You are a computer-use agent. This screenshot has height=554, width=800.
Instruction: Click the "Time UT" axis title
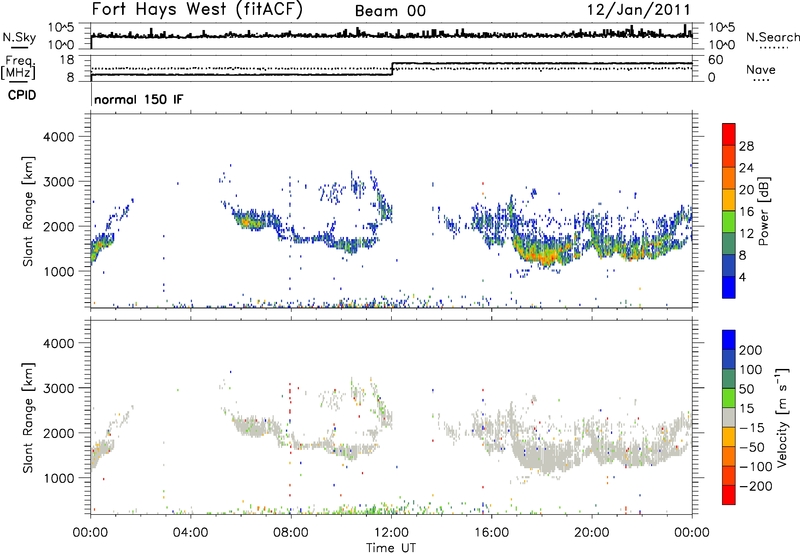[391, 548]
